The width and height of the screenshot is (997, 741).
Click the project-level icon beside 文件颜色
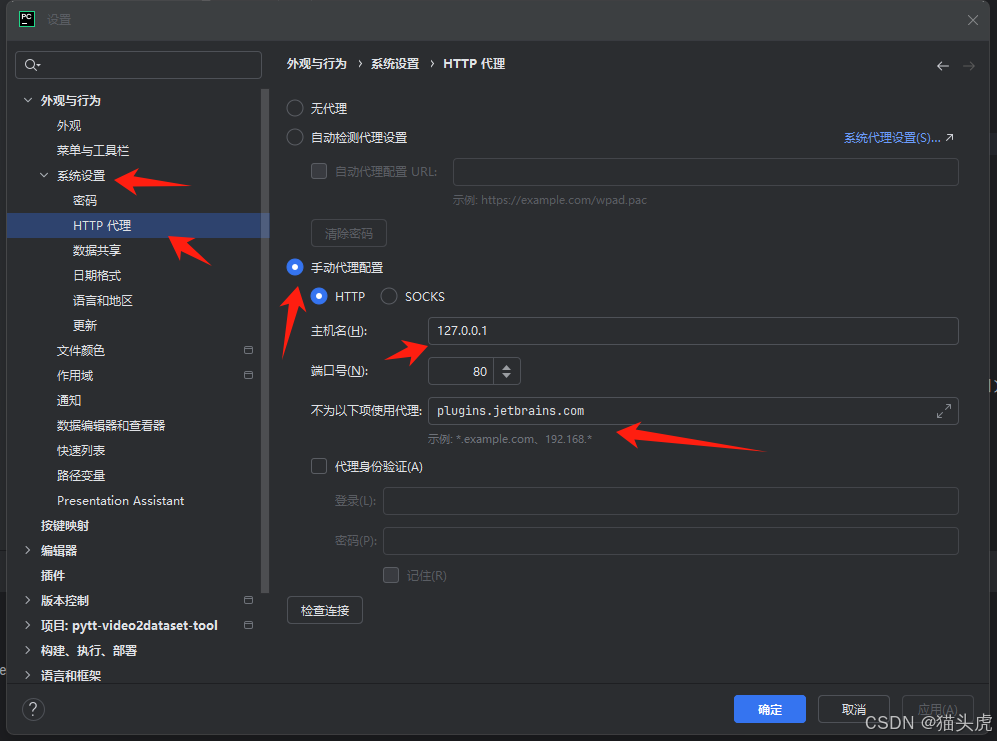(248, 350)
